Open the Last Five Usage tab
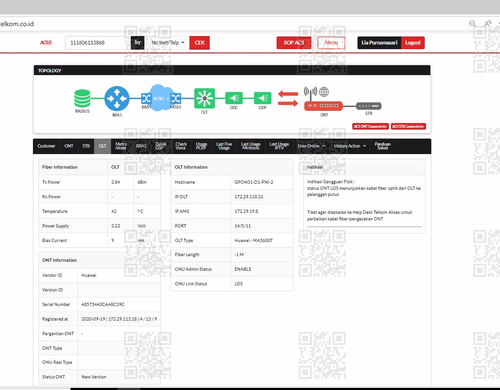Image resolution: width=500 pixels, height=390 pixels. click(x=224, y=146)
